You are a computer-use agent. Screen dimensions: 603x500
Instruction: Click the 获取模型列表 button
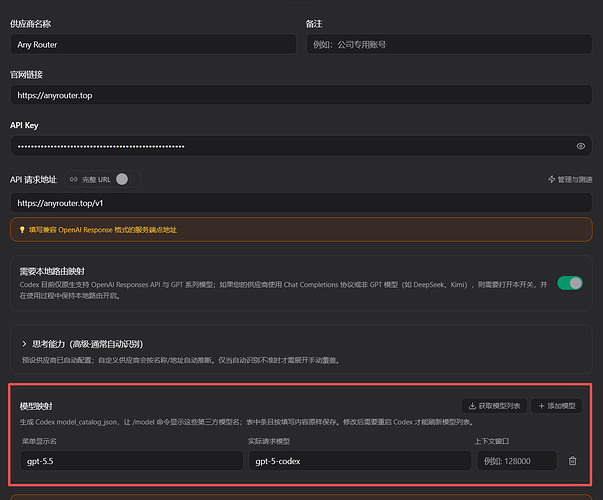click(494, 406)
